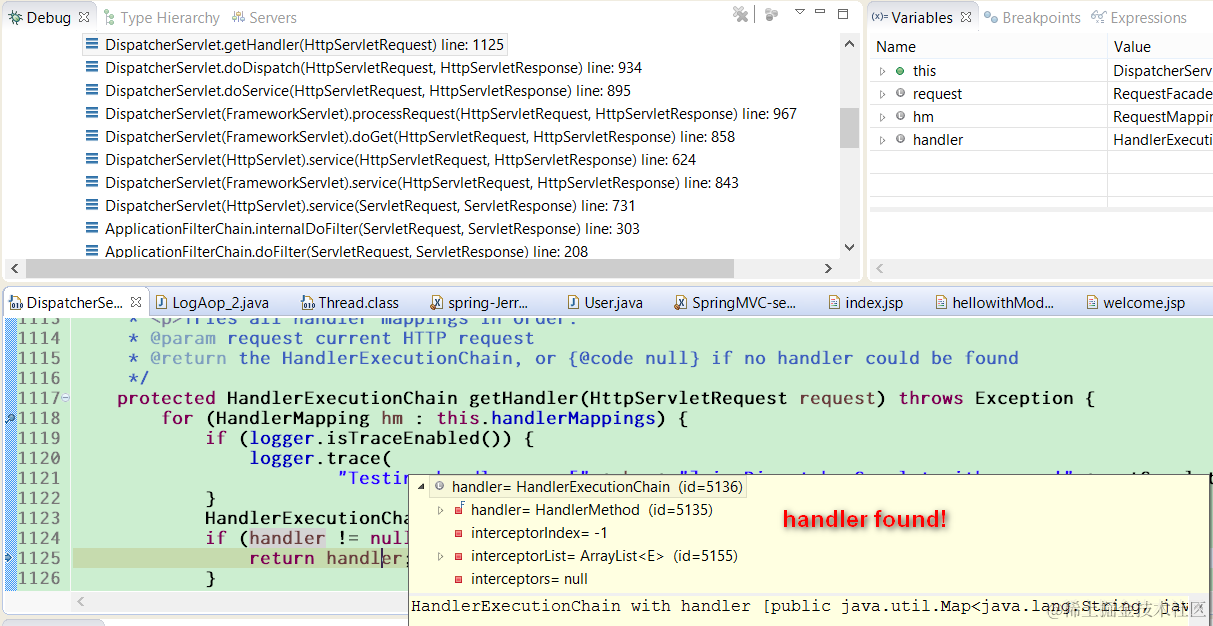Expand the 'request' variable

[882, 94]
